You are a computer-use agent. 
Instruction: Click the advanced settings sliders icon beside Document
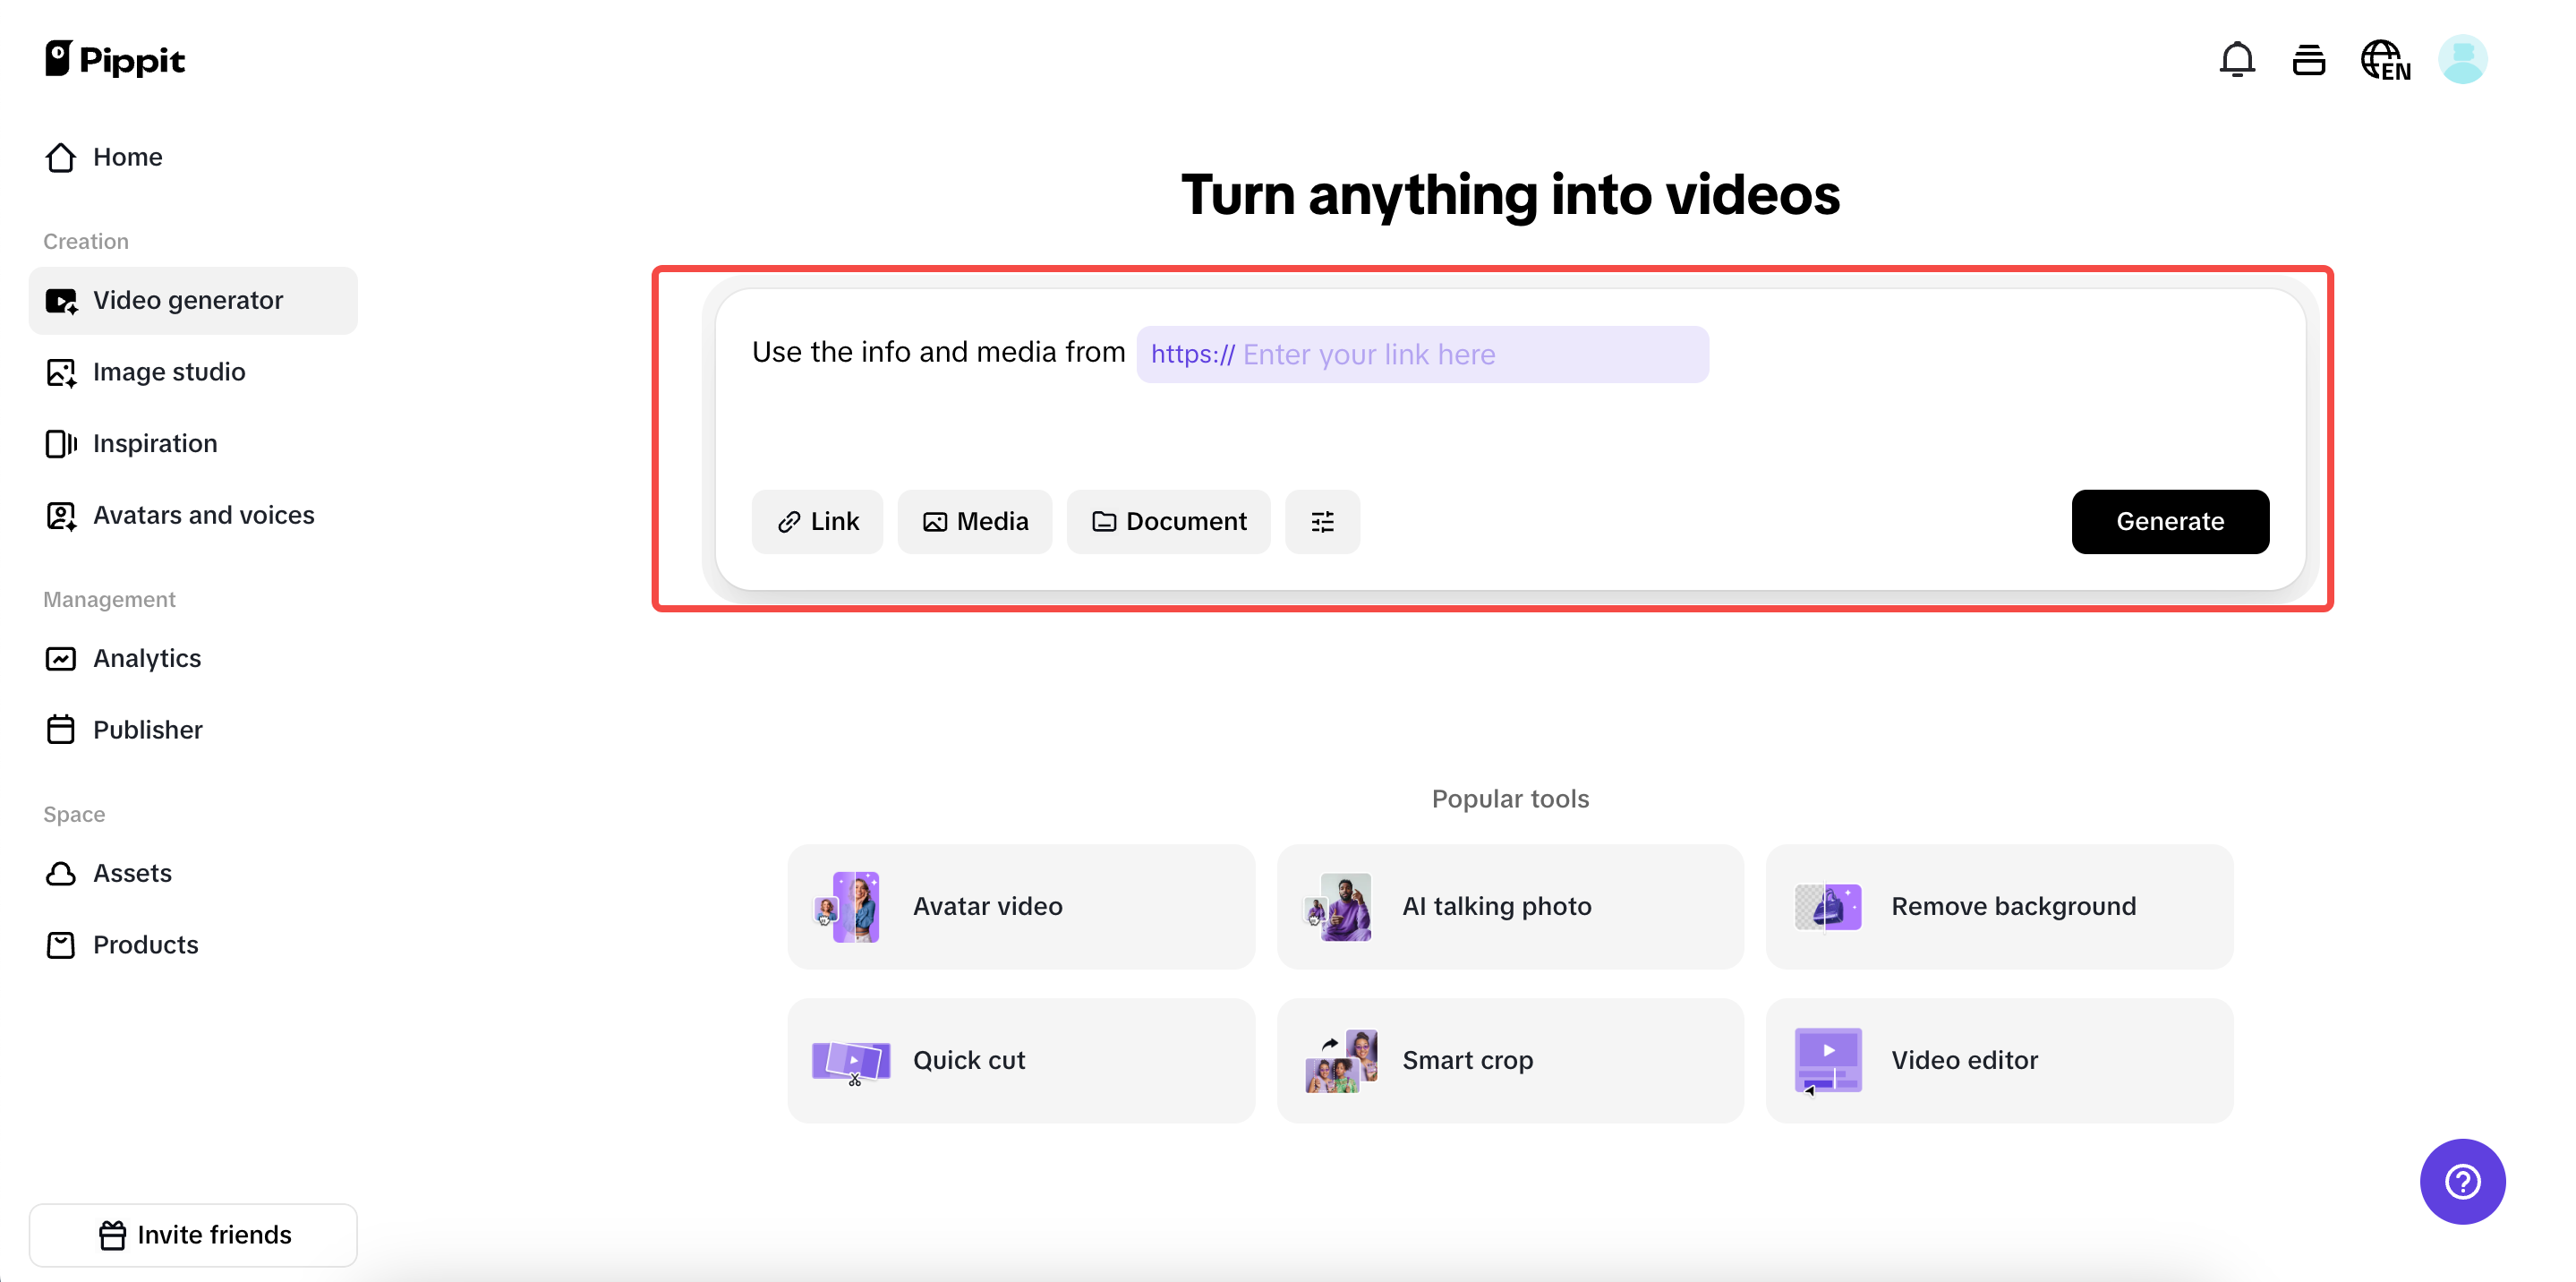[x=1322, y=521]
